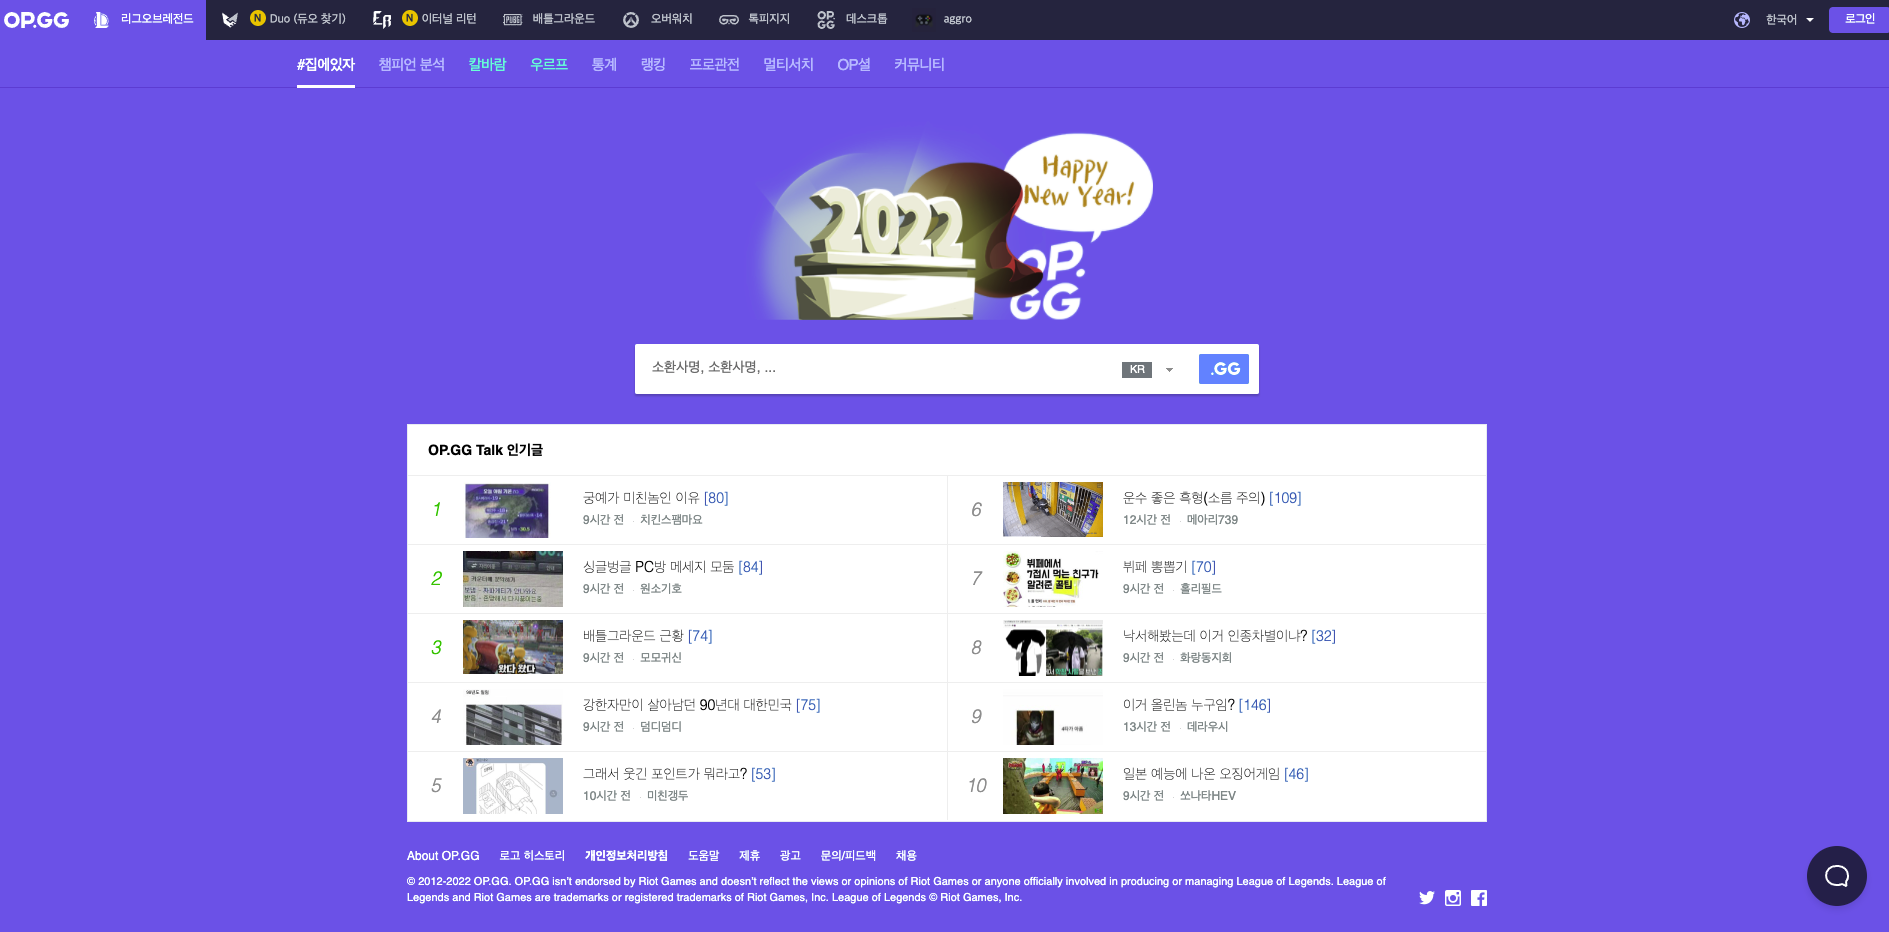Click thumbnail of rank 1 post

[507, 510]
